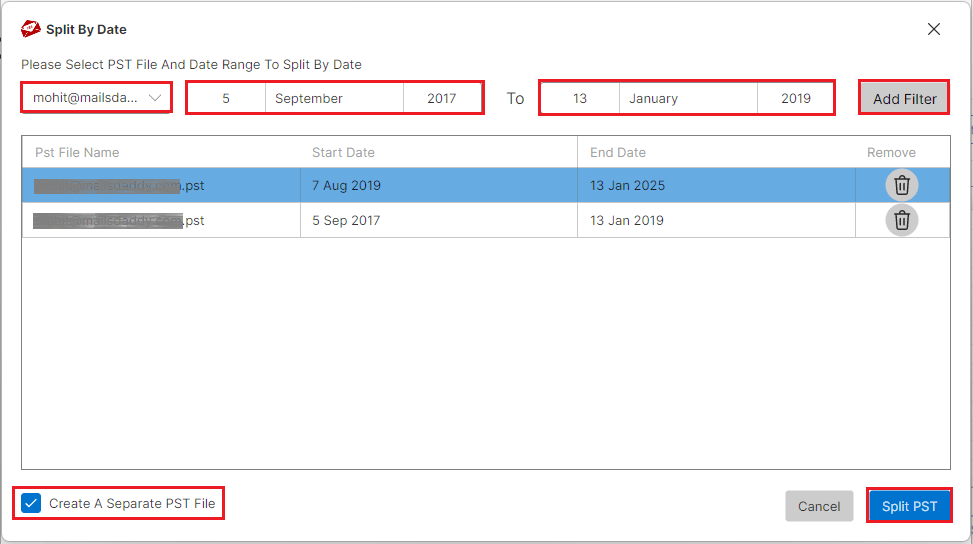Click the end date day field showing 13
Screen dimensions: 973x544
(580, 98)
